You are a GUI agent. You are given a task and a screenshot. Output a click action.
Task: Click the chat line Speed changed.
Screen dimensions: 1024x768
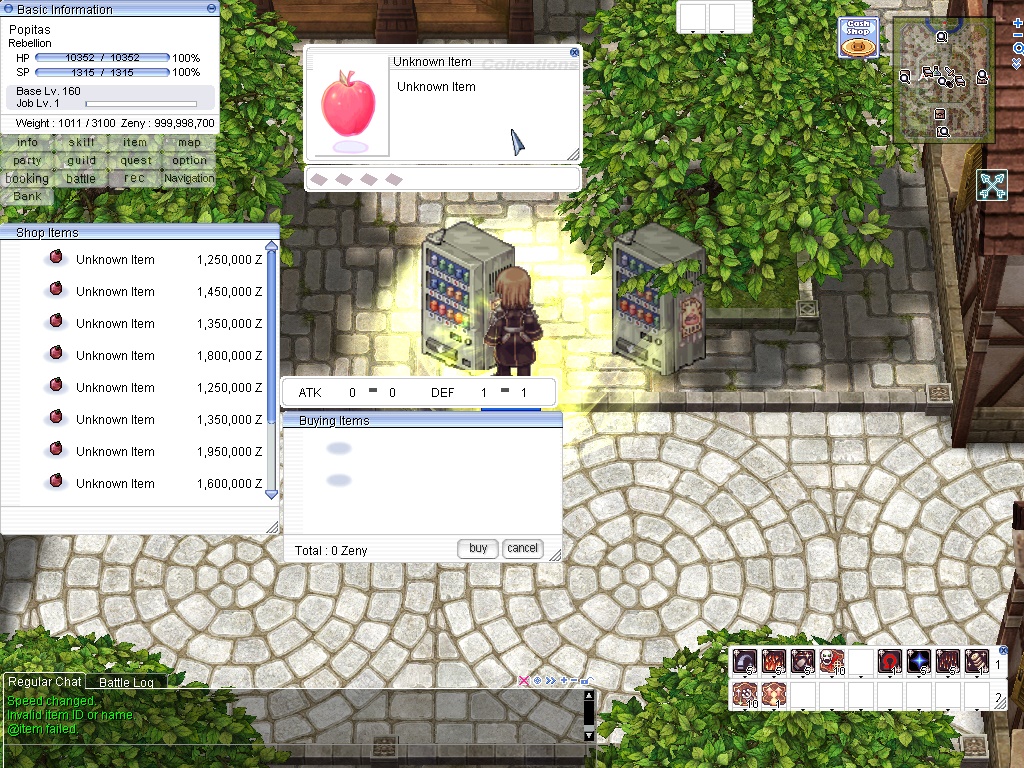click(50, 701)
